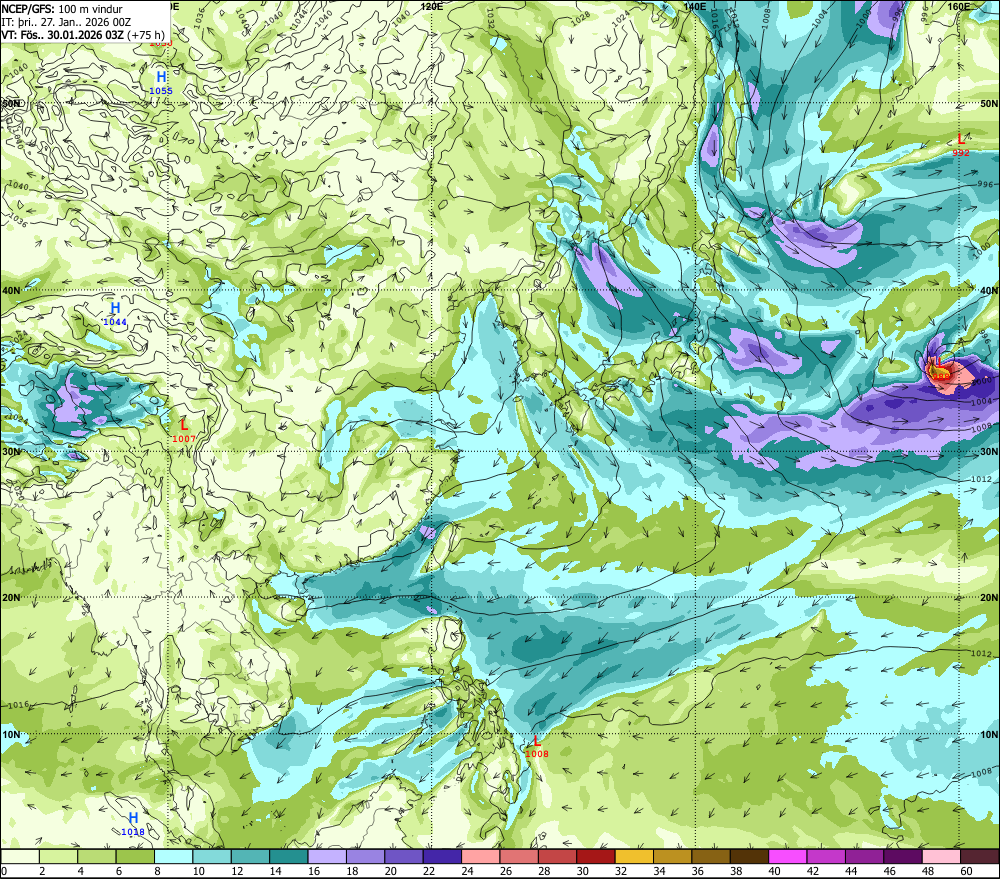Click the 160E longitude label

(x=959, y=6)
